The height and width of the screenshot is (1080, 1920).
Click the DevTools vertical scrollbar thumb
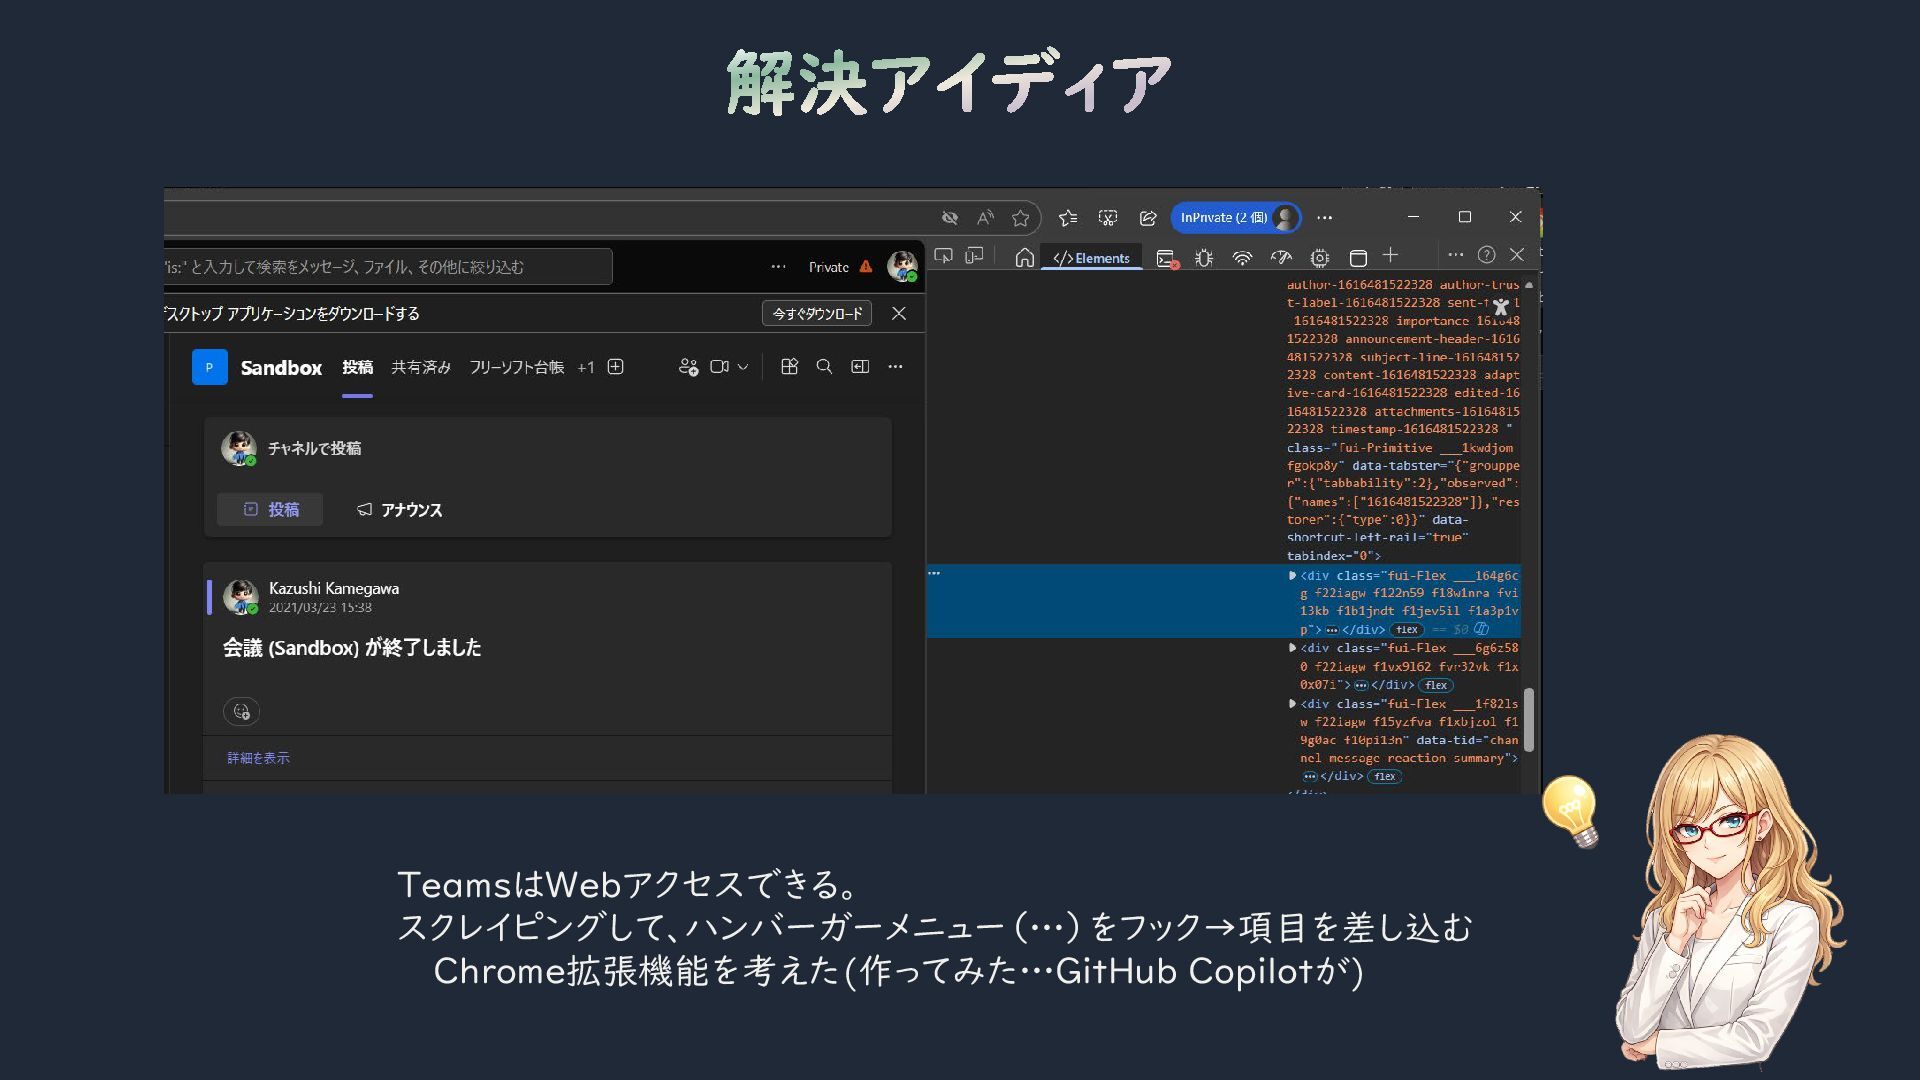pyautogui.click(x=1528, y=720)
